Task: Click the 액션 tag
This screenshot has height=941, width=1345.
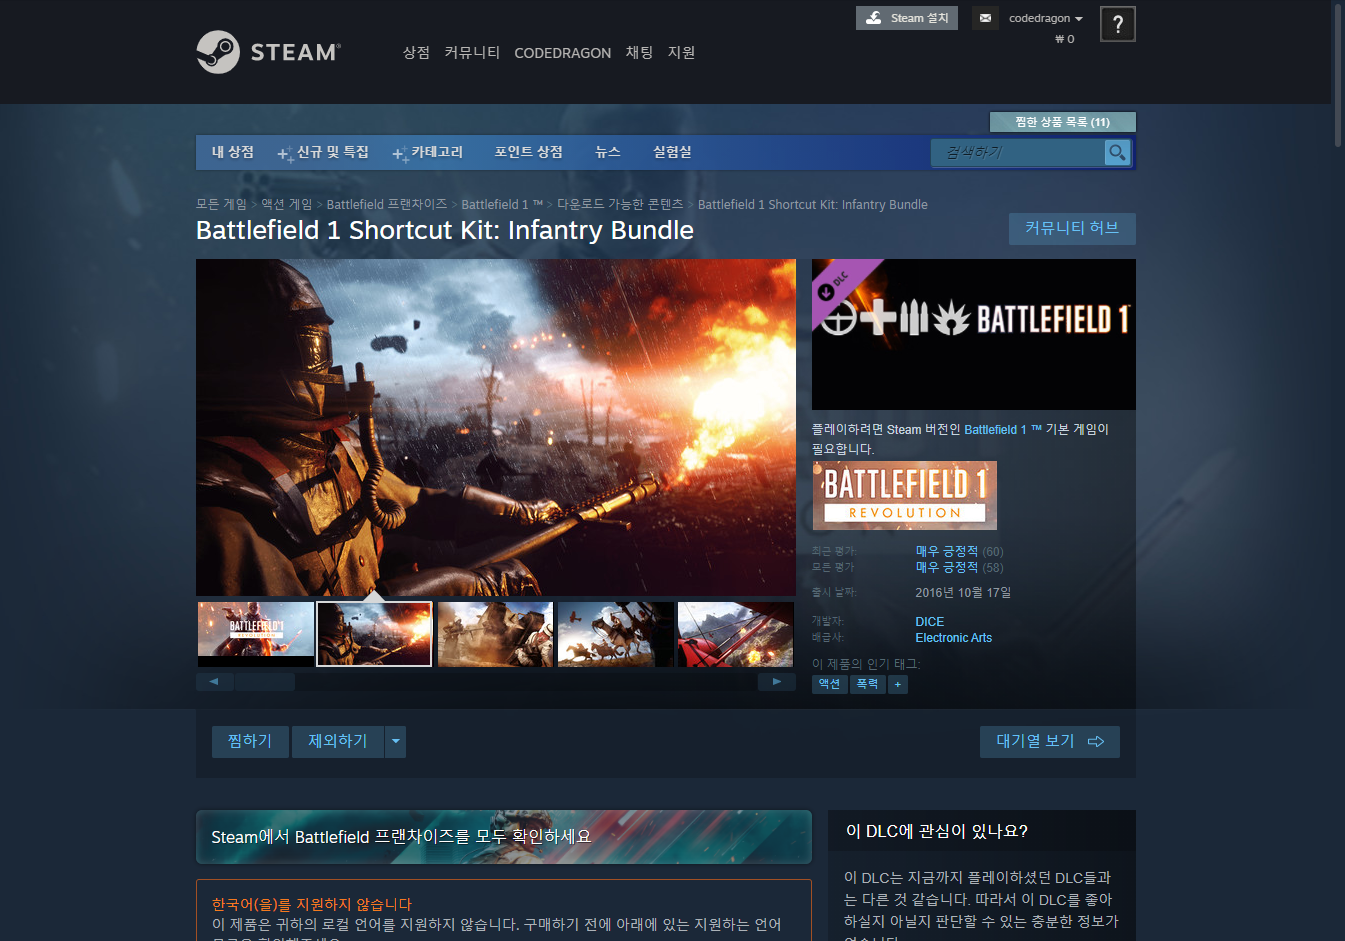Action: [x=829, y=684]
